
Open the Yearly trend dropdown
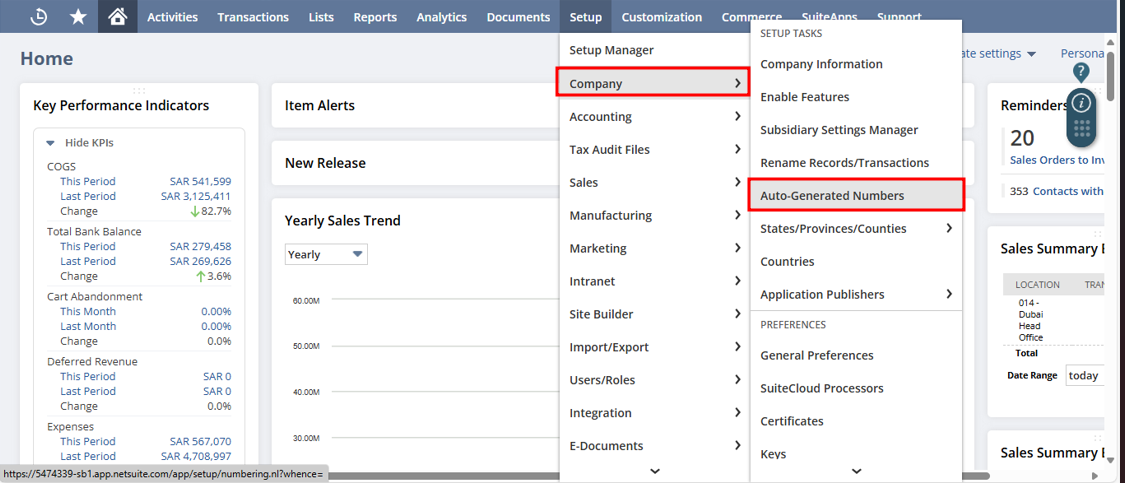pos(326,255)
